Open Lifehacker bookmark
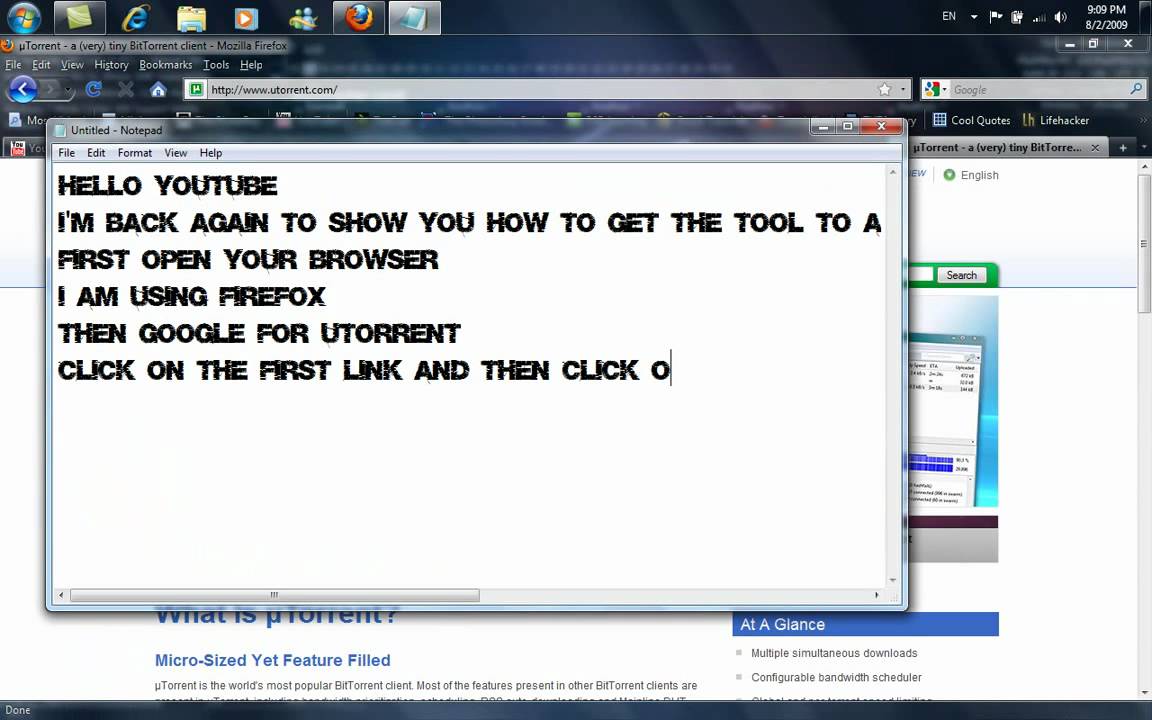1152x720 pixels. (1055, 120)
